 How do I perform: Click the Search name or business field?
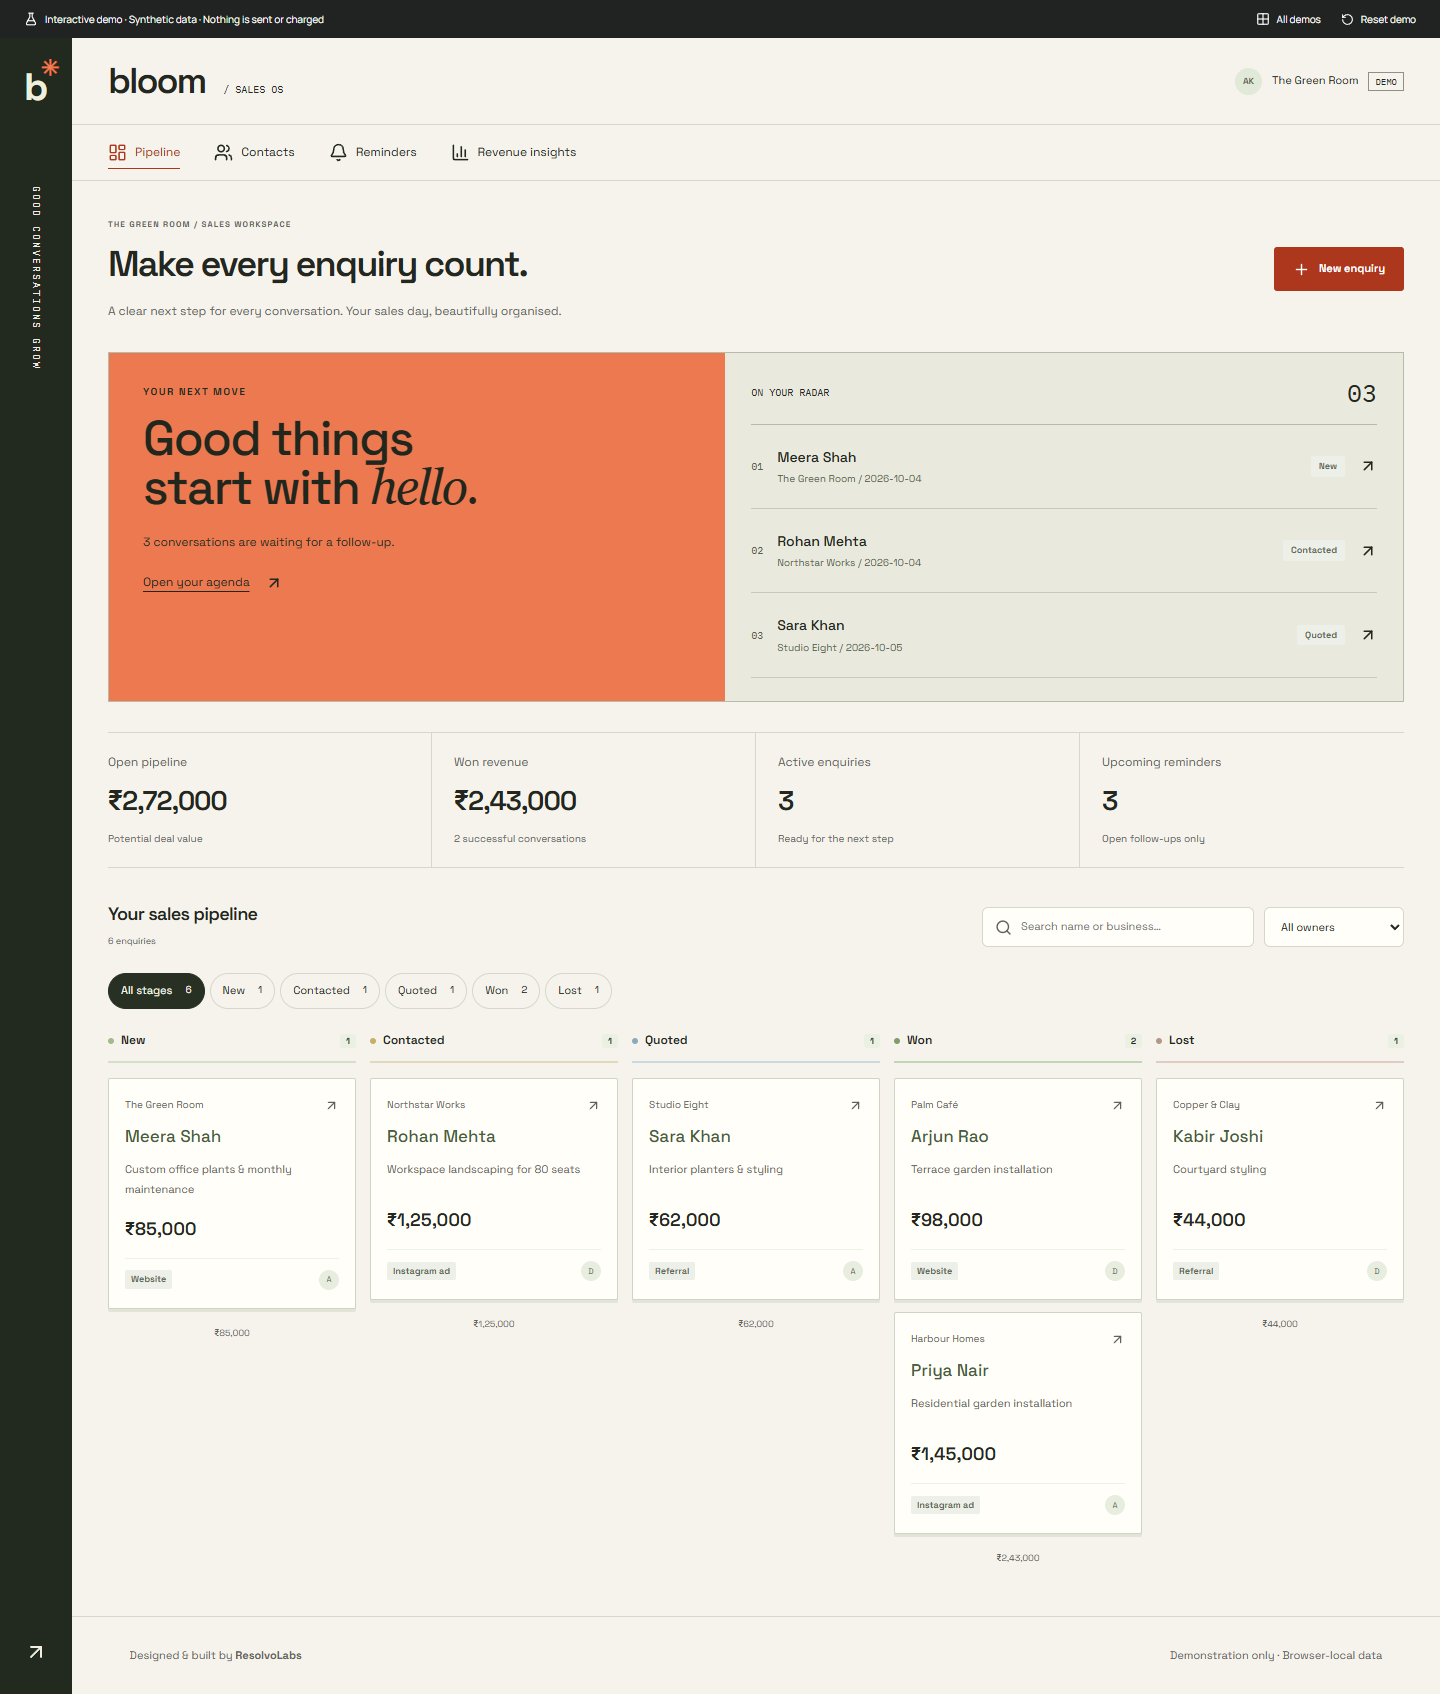(1118, 927)
